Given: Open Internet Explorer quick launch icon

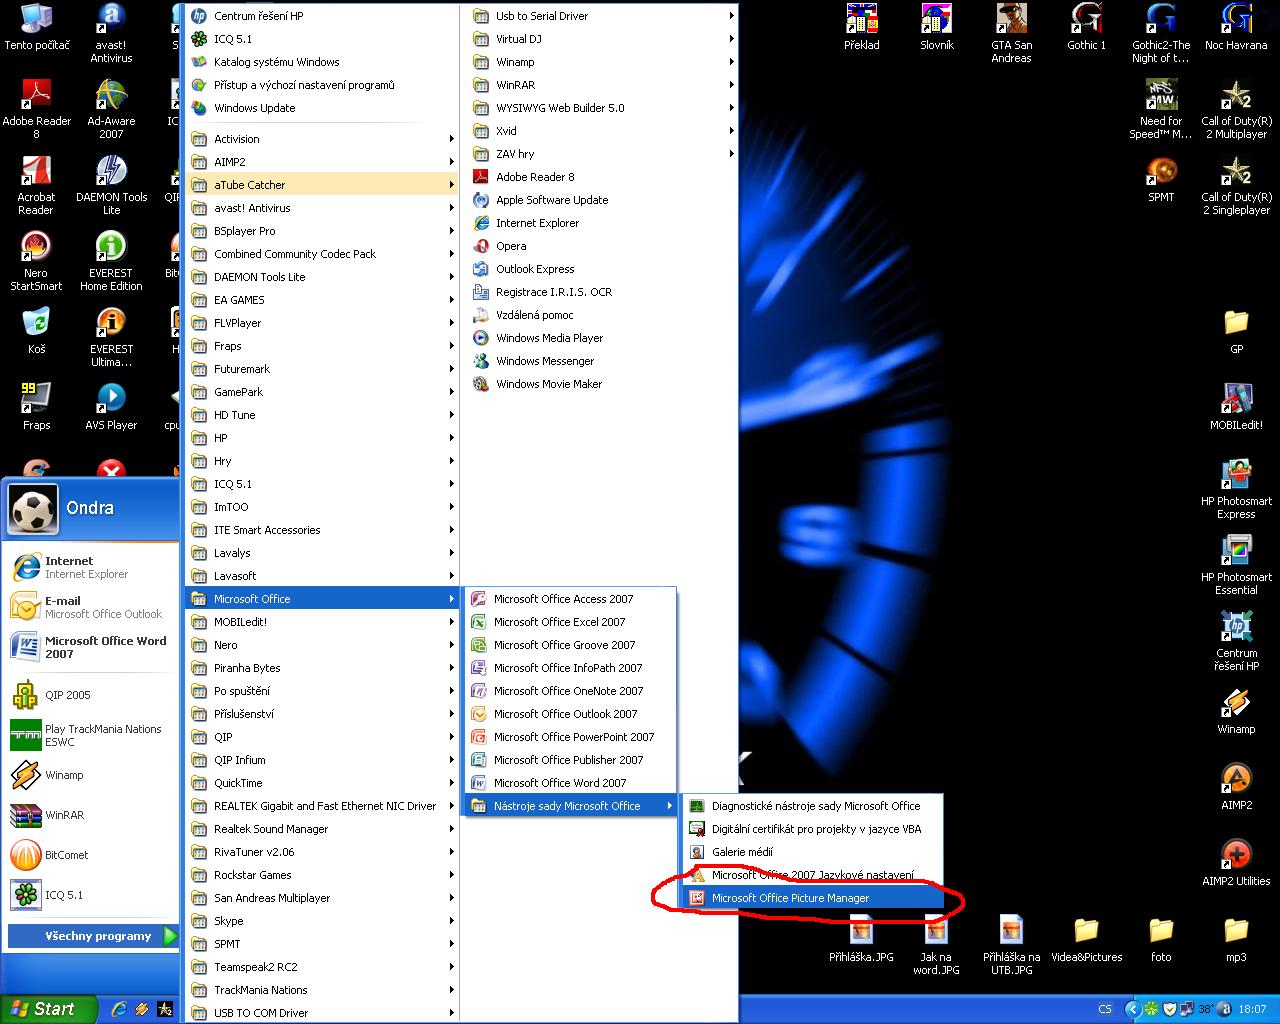Looking at the screenshot, I should tap(119, 1009).
